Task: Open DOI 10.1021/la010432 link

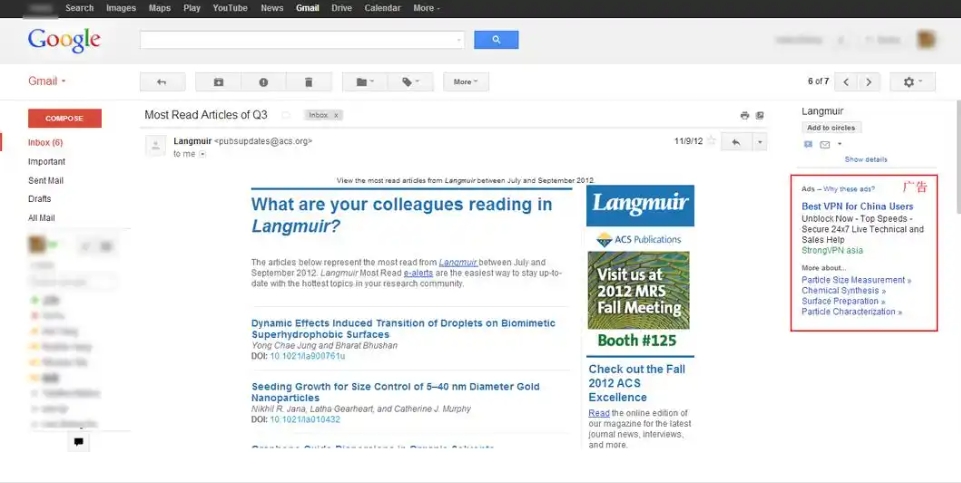Action: 305,420
